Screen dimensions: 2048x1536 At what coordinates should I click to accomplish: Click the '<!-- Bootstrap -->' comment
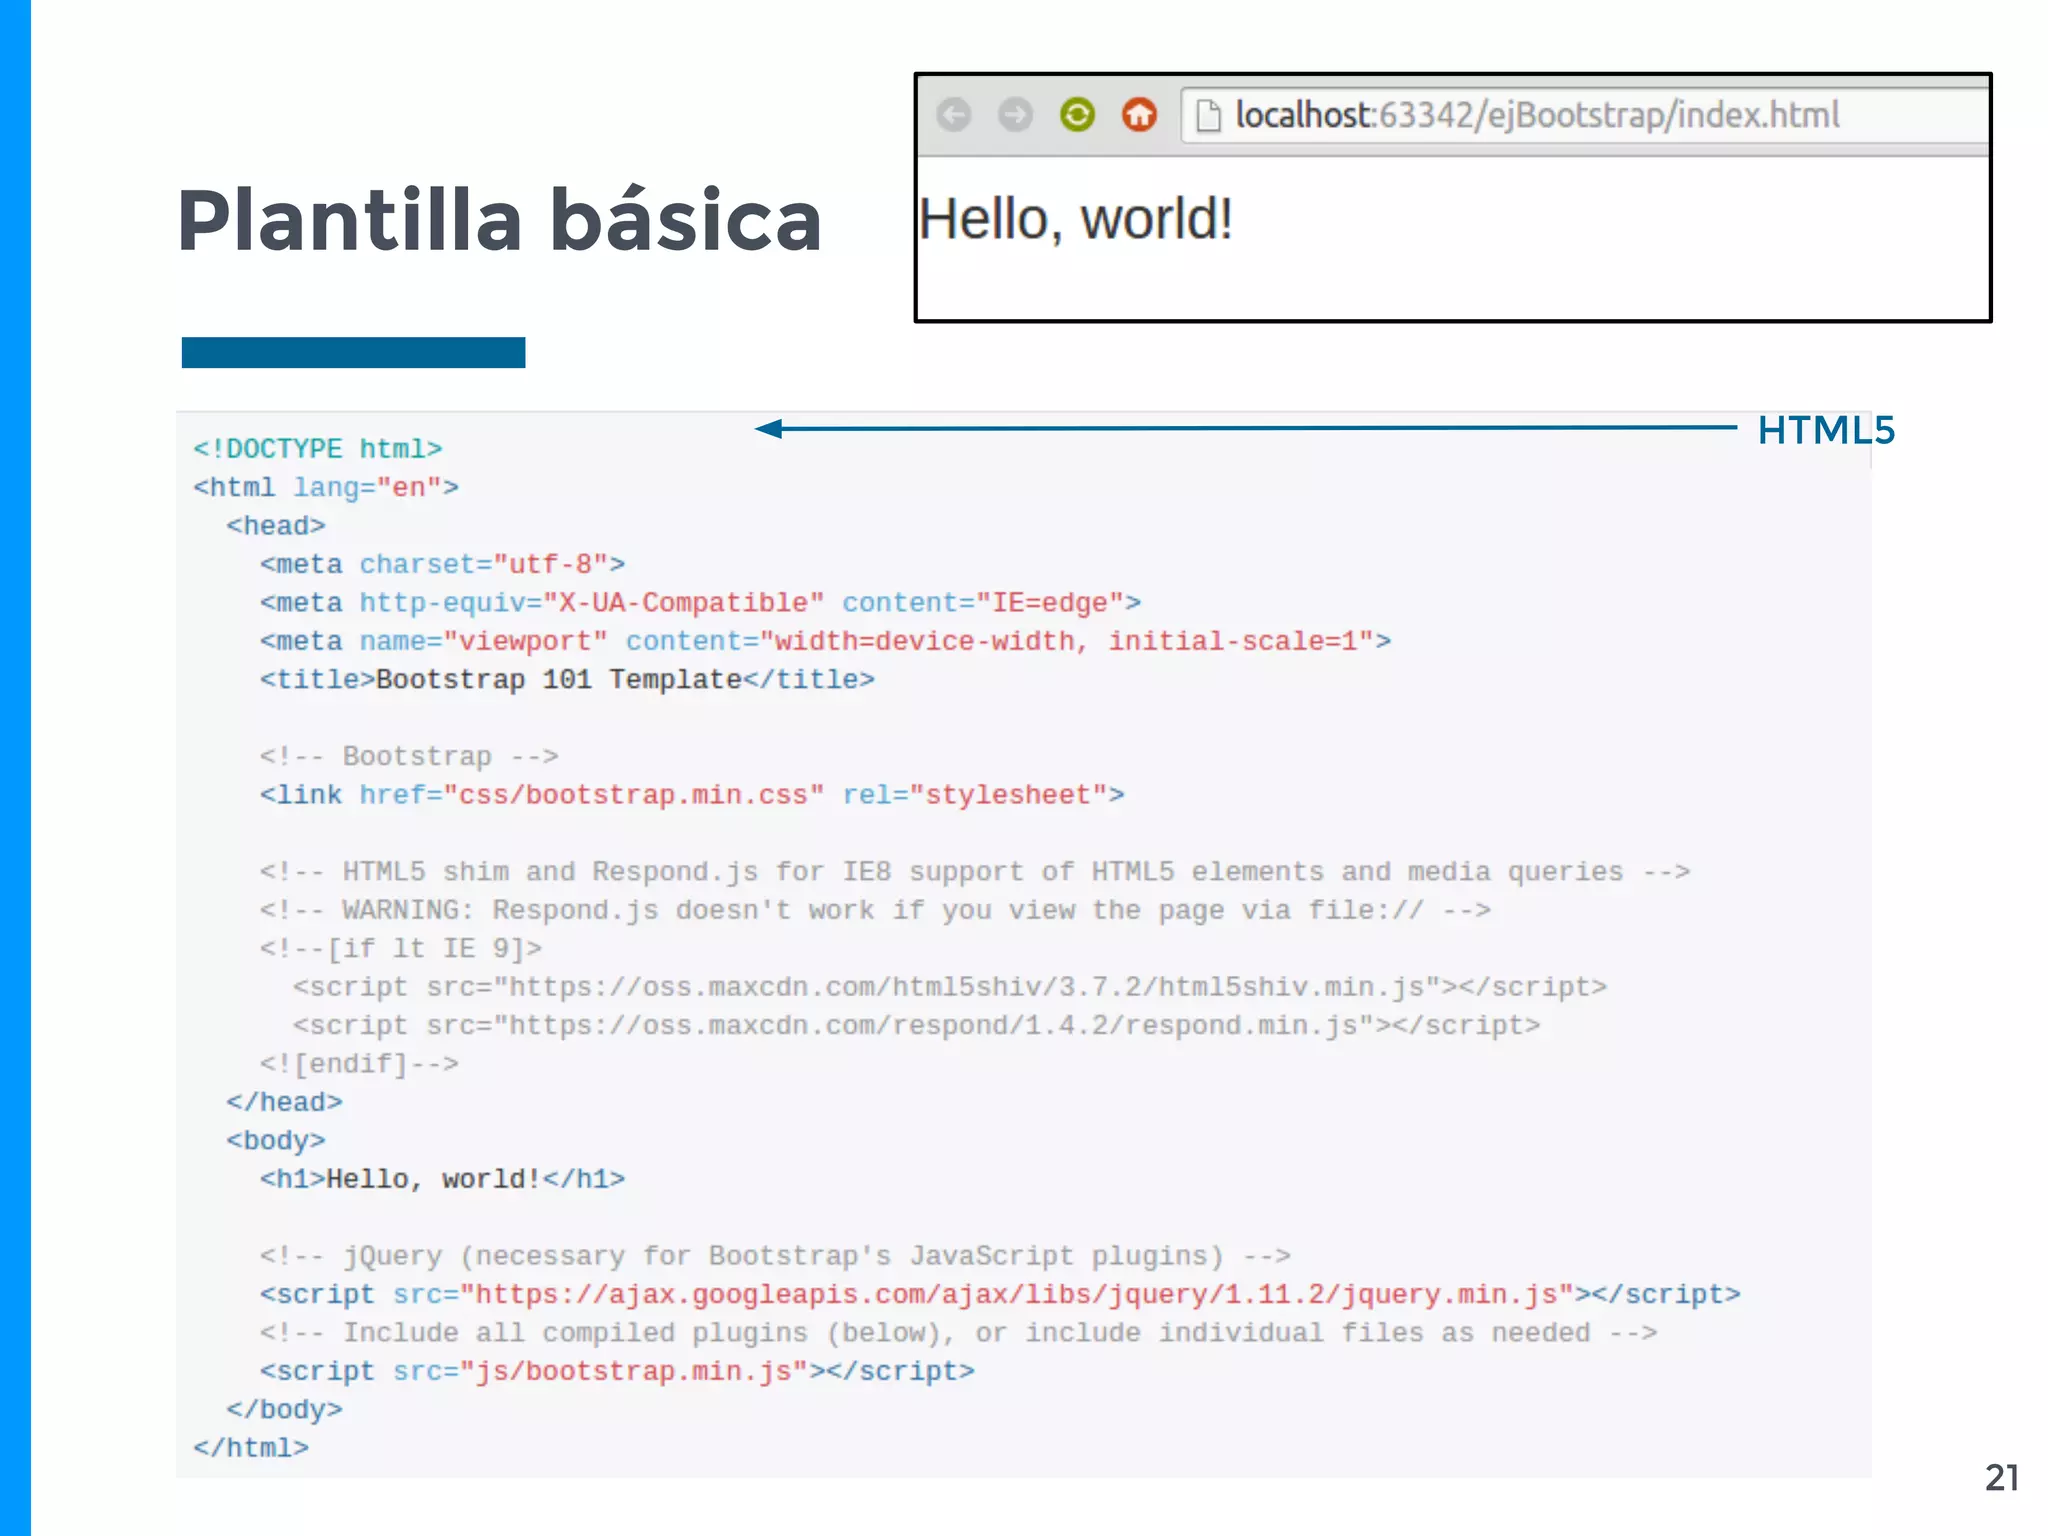coord(409,757)
